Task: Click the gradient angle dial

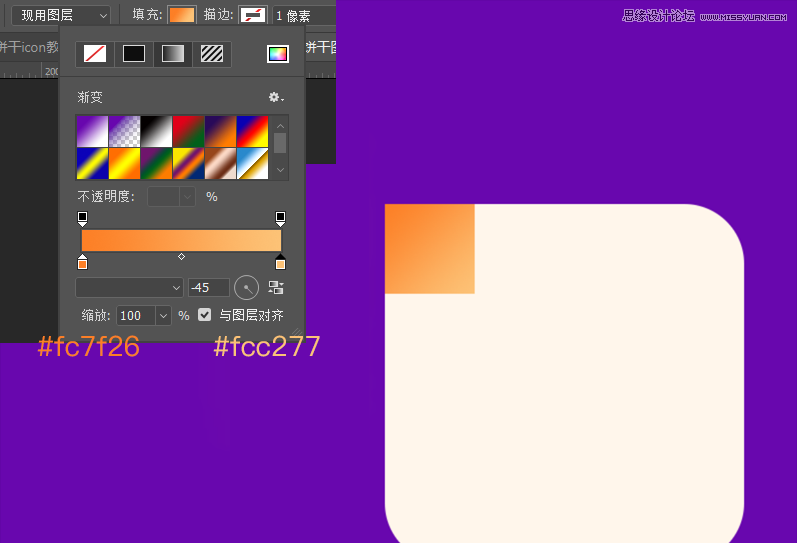Action: (247, 288)
